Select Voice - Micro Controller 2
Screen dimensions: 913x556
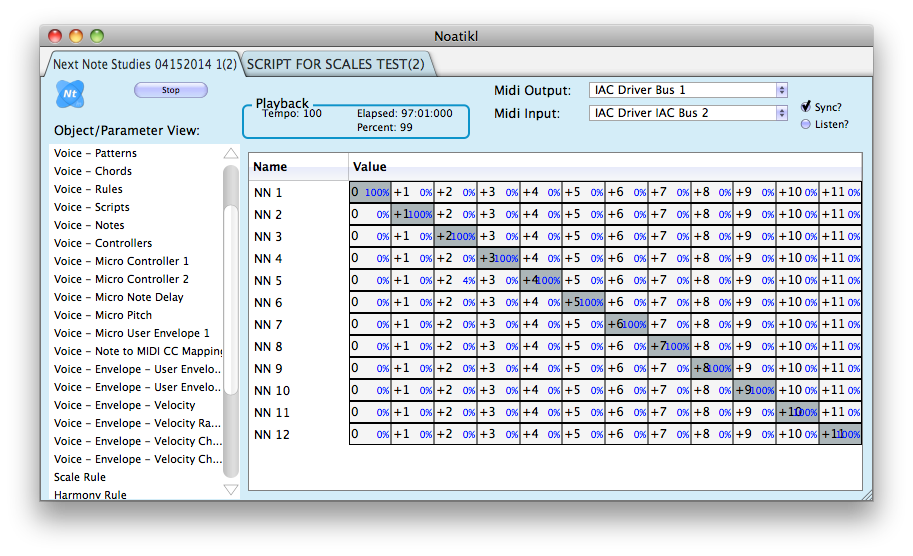pyautogui.click(x=122, y=279)
